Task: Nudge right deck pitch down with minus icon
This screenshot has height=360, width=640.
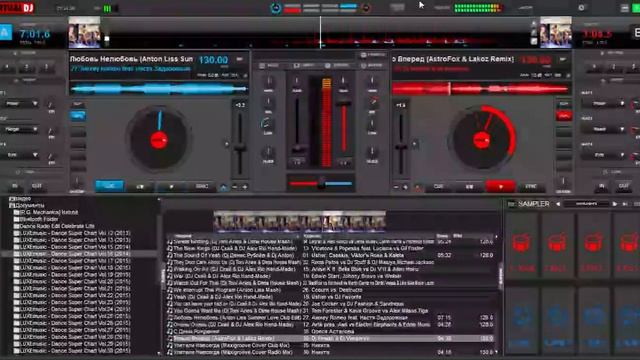Action: pyautogui.click(x=396, y=187)
